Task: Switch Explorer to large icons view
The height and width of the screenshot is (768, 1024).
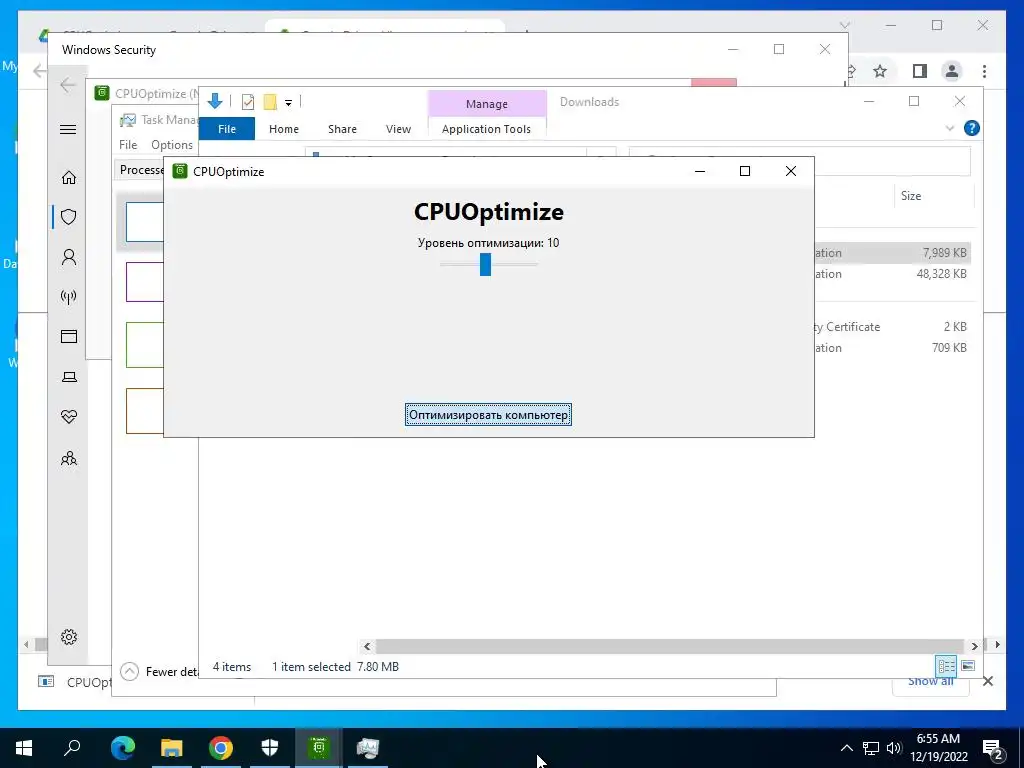Action: tap(968, 666)
